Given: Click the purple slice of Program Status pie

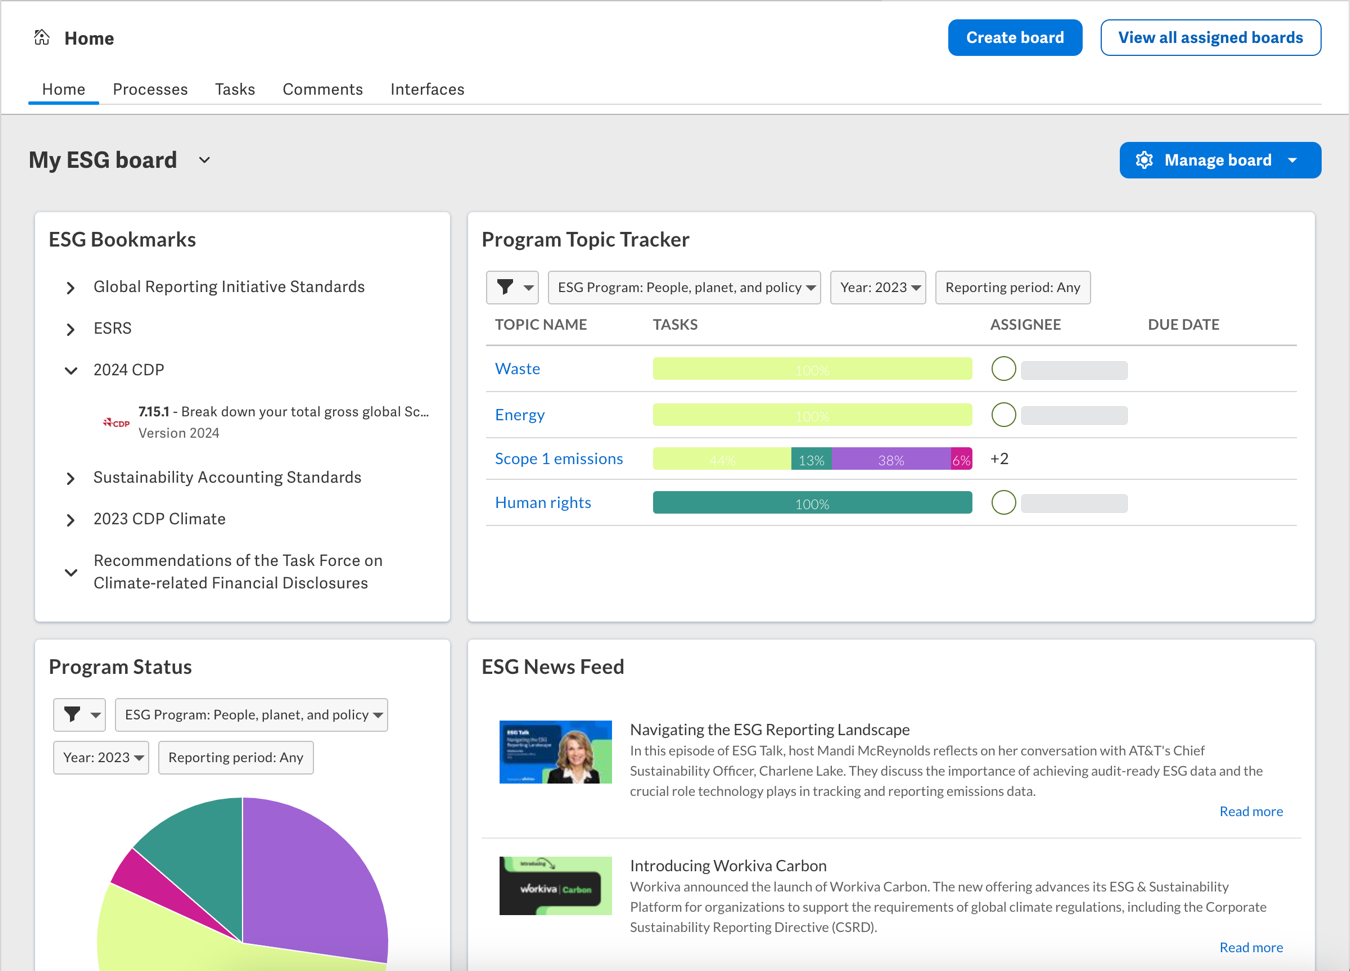Looking at the screenshot, I should (x=315, y=880).
